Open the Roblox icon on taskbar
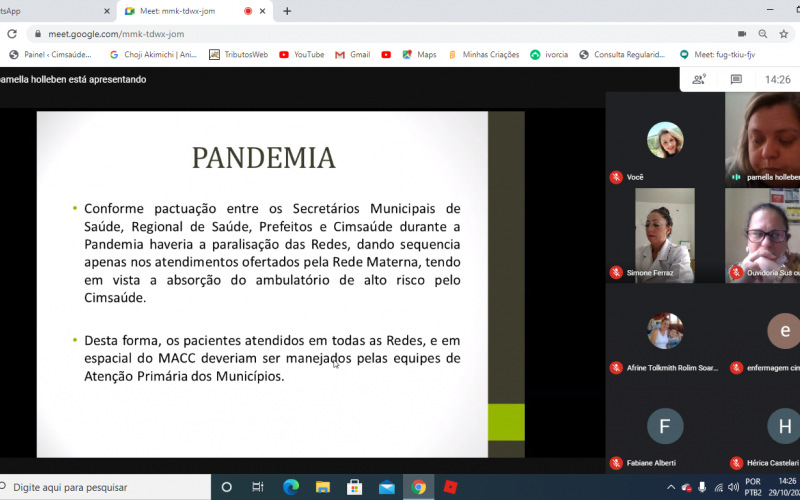800x500 pixels. [x=450, y=487]
